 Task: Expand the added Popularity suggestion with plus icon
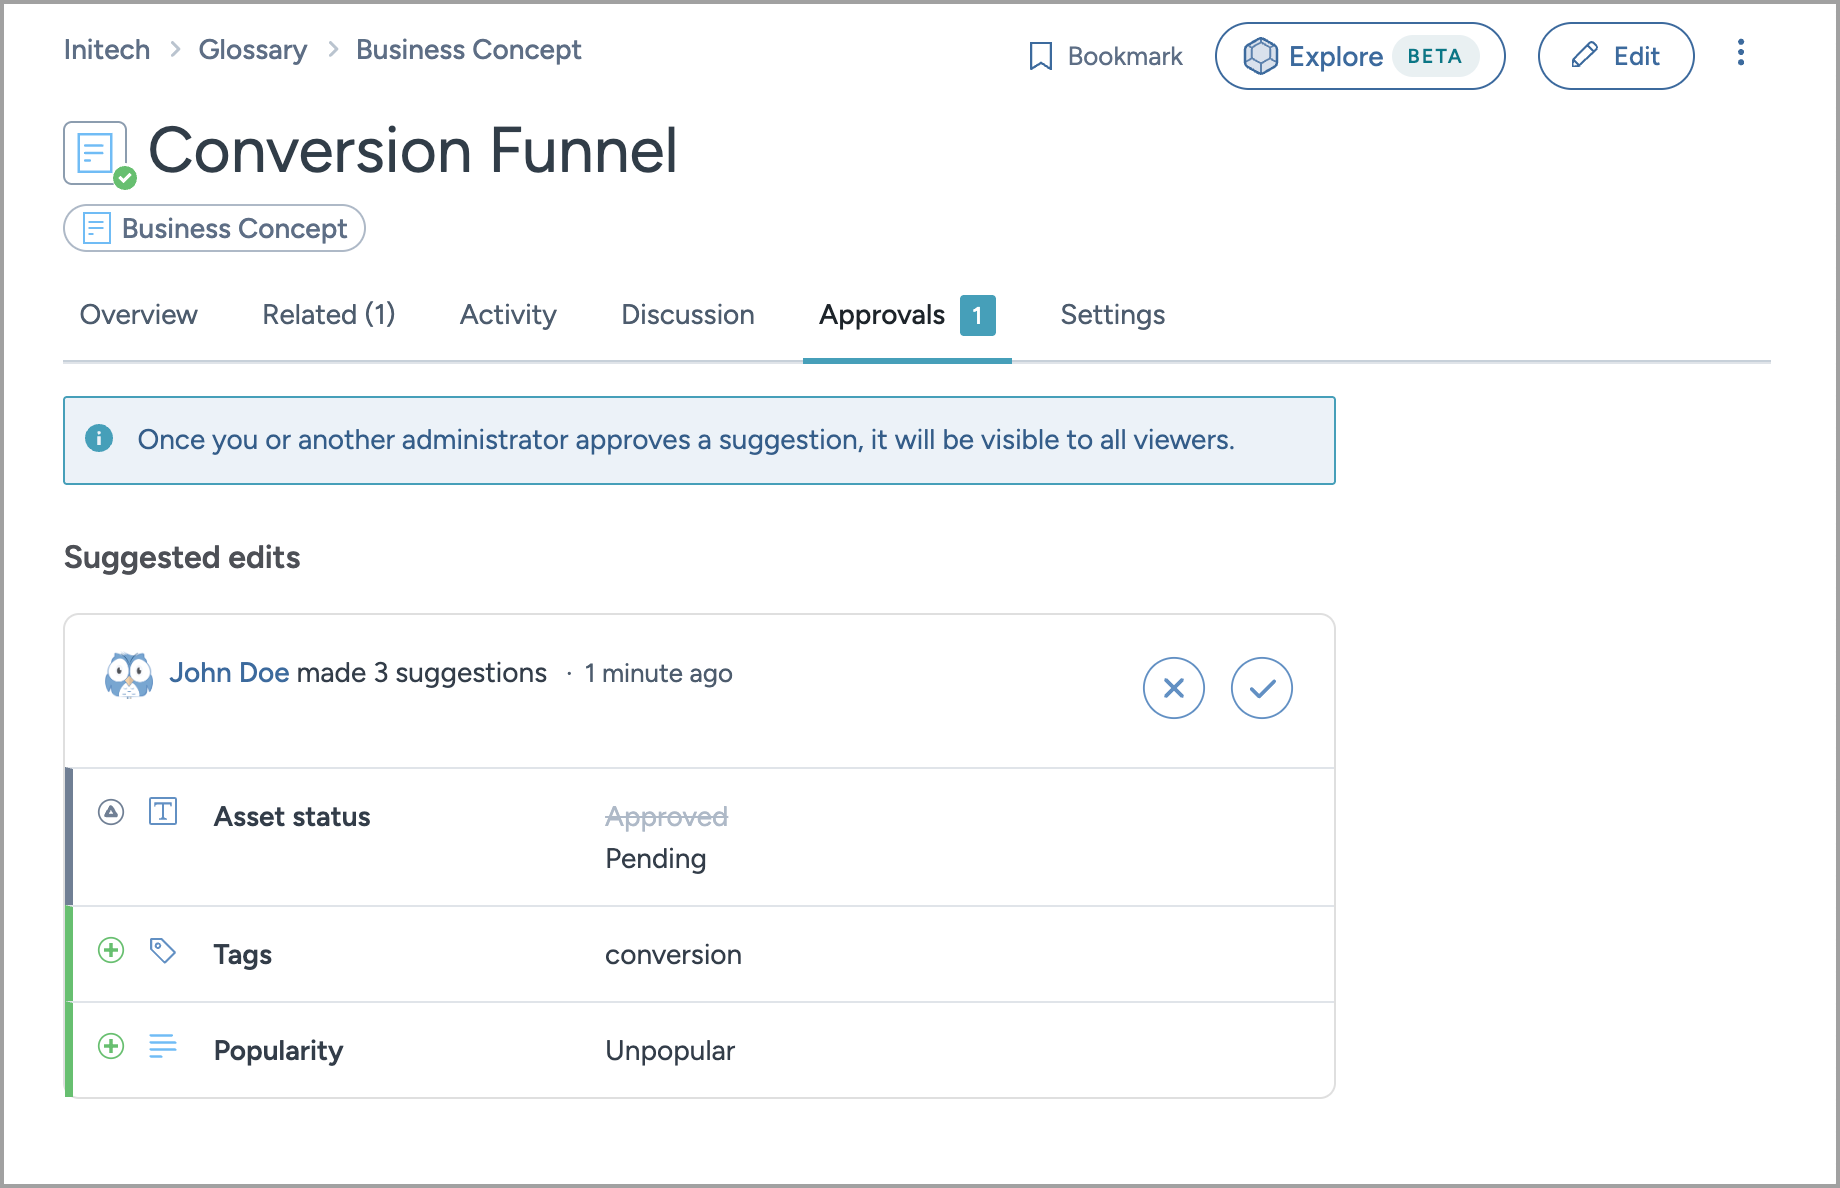[110, 1047]
